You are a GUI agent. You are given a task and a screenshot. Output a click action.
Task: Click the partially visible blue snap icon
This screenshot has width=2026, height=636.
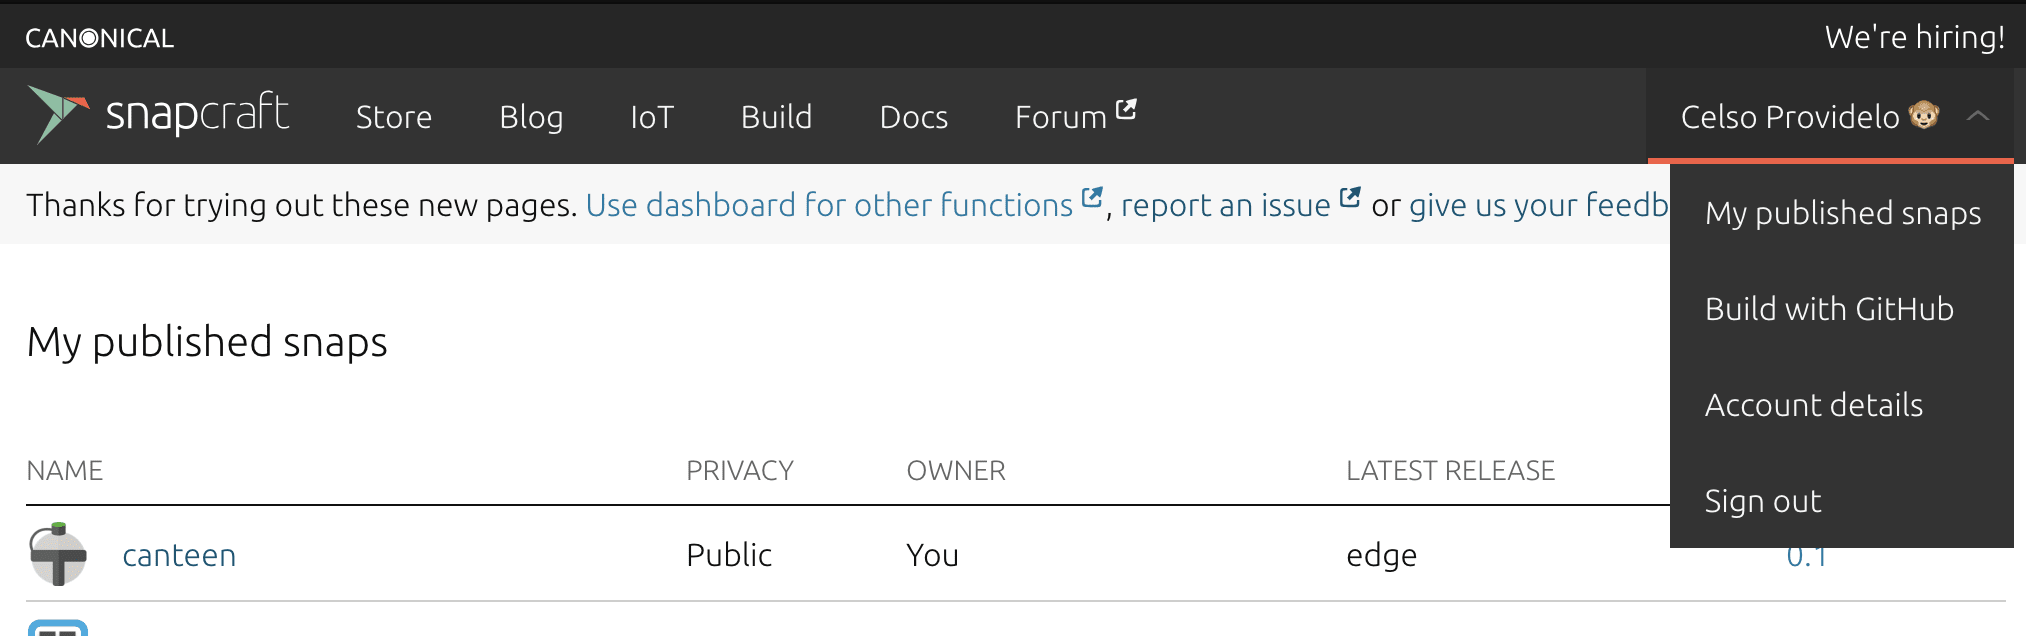tap(58, 627)
